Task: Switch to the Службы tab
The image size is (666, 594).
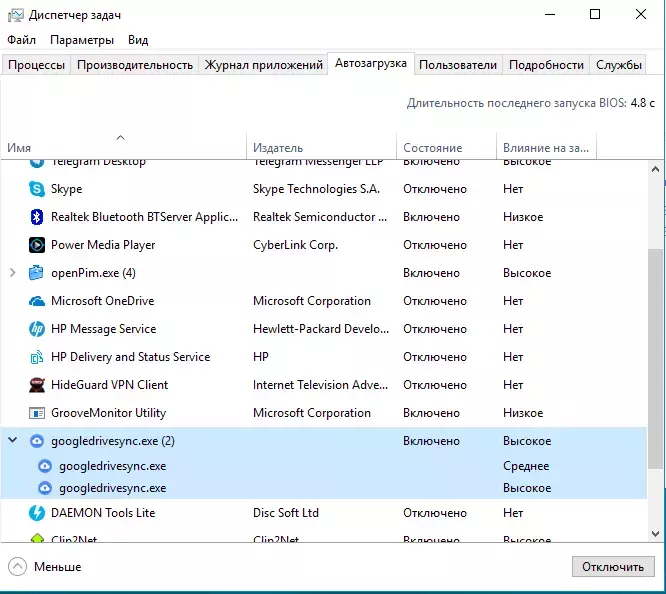Action: pyautogui.click(x=618, y=65)
